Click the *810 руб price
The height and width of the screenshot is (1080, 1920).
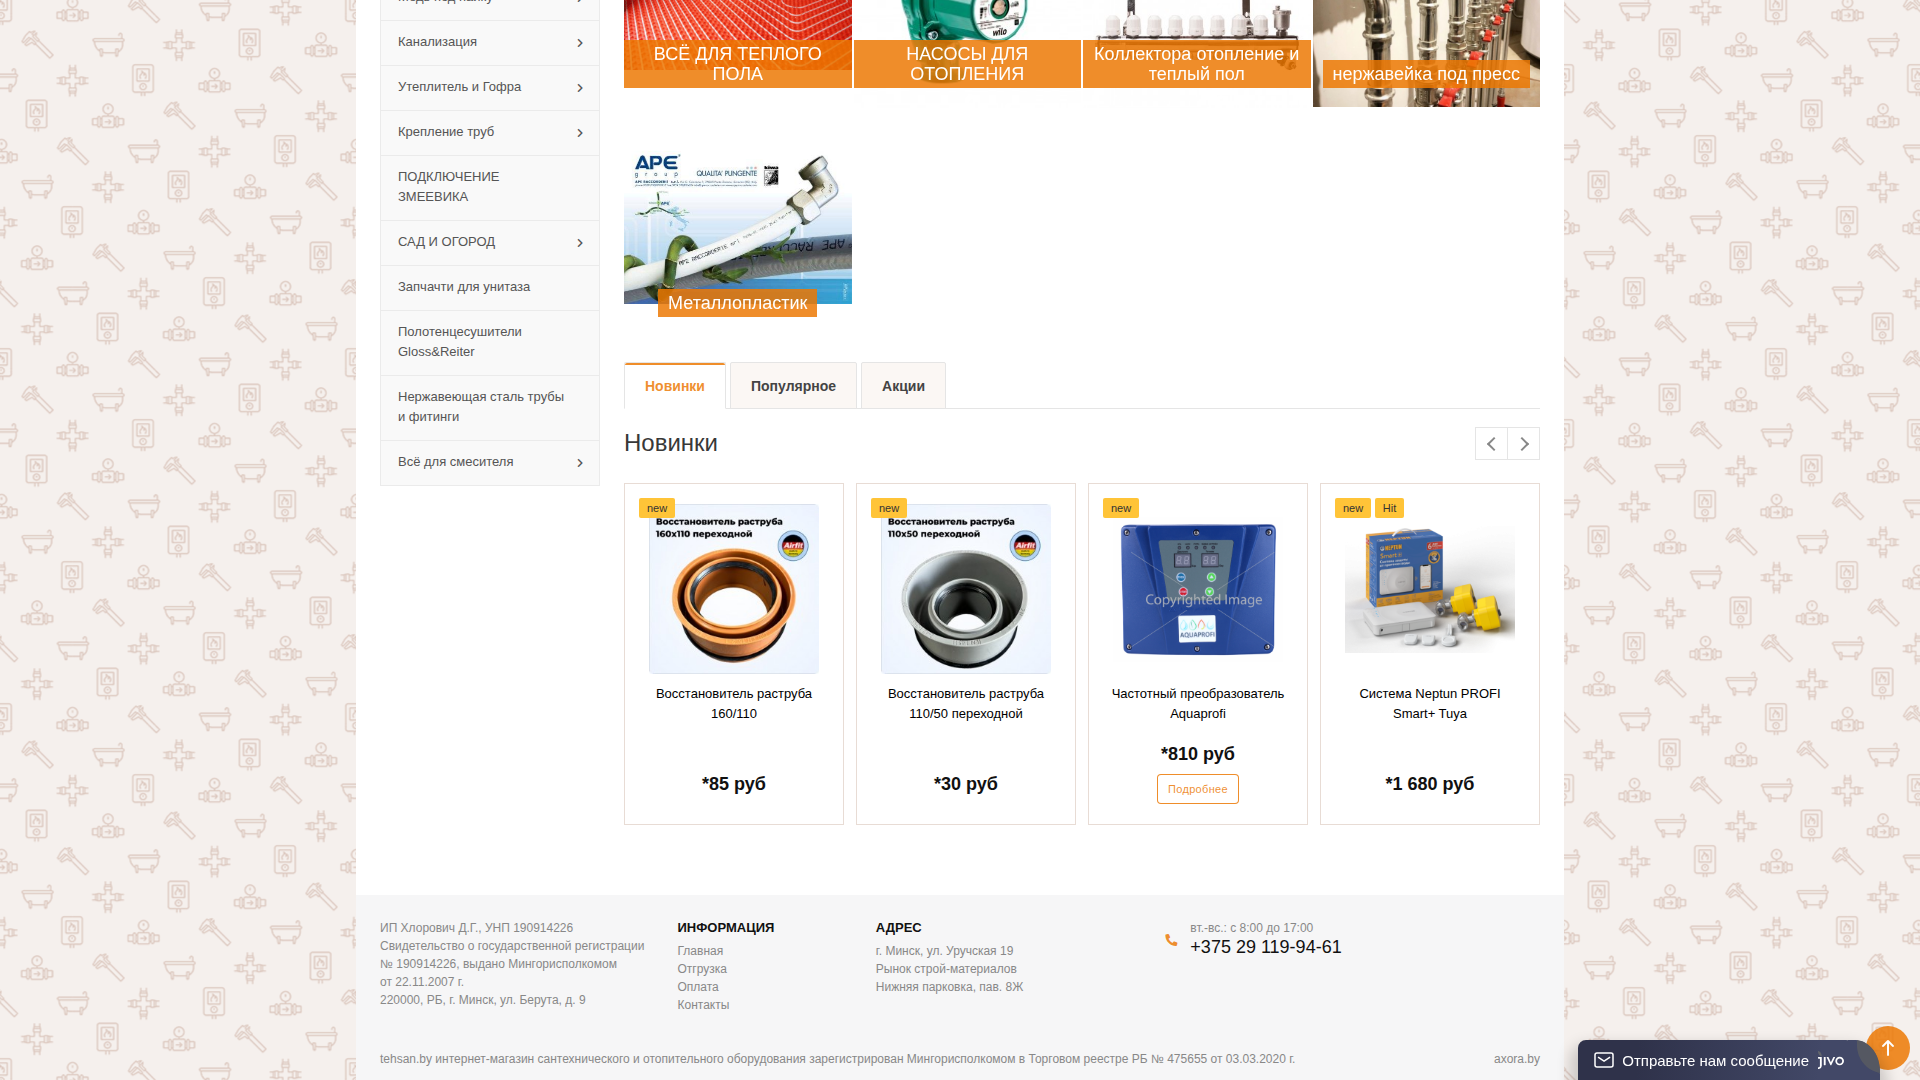pyautogui.click(x=1198, y=754)
